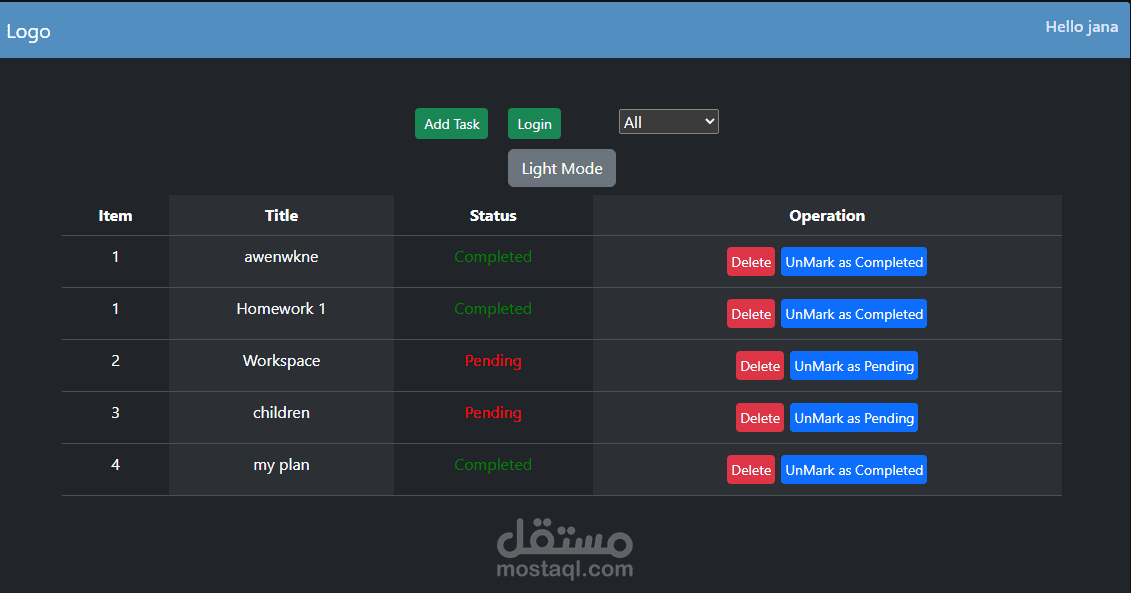Click Completed status of Homework 1
The height and width of the screenshot is (593, 1131).
[x=493, y=309]
